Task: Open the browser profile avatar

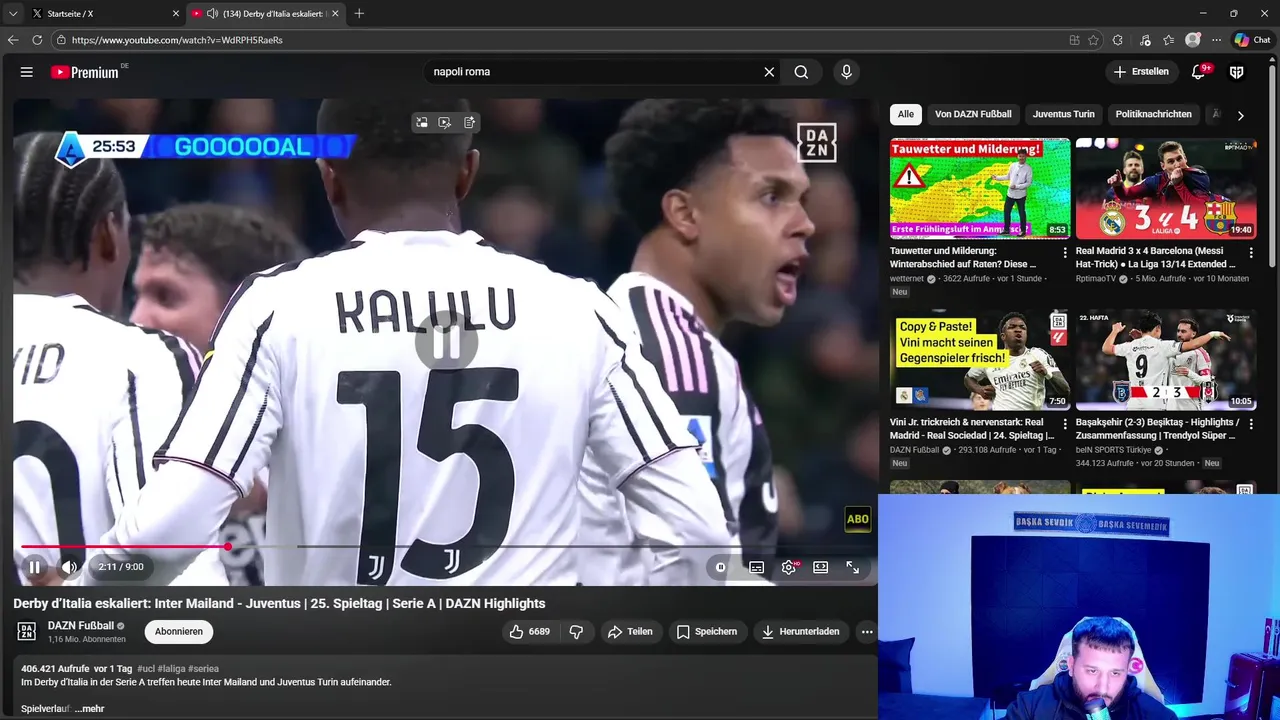Action: coord(1192,40)
